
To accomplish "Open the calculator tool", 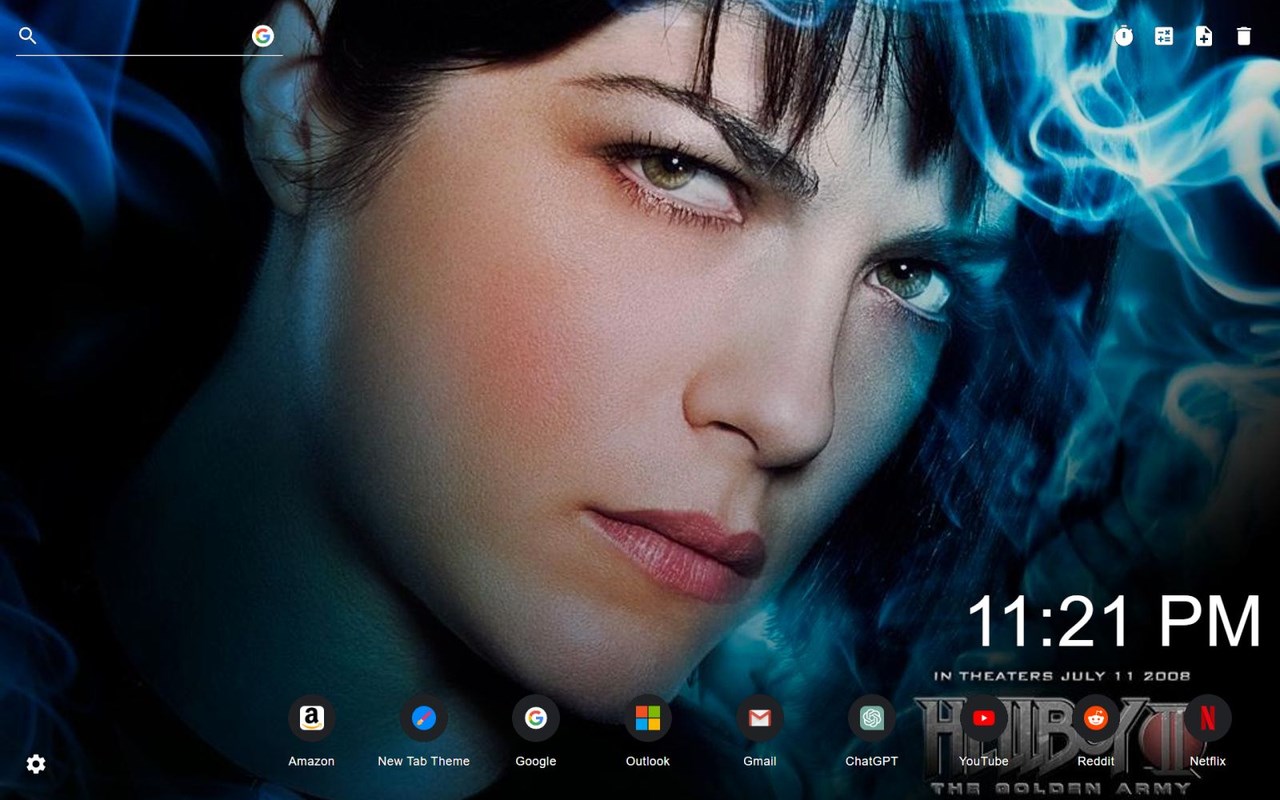I will point(1164,36).
